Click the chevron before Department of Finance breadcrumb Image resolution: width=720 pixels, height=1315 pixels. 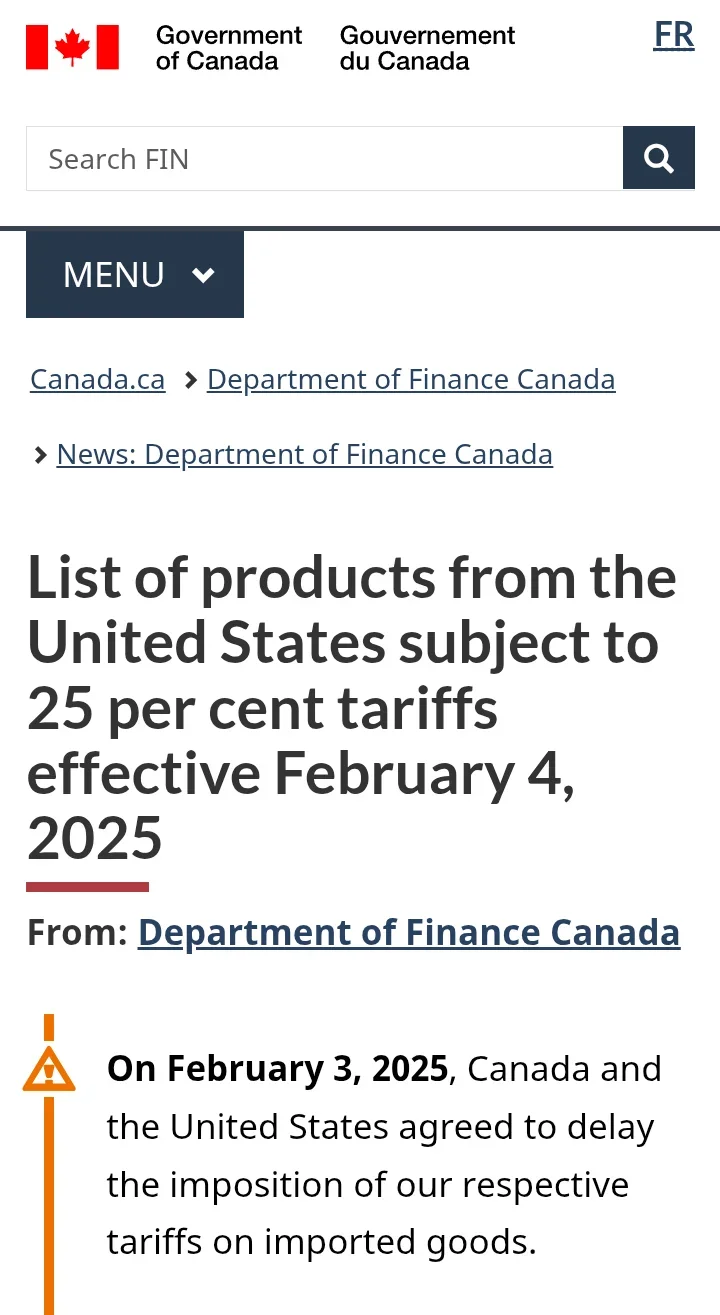(190, 381)
